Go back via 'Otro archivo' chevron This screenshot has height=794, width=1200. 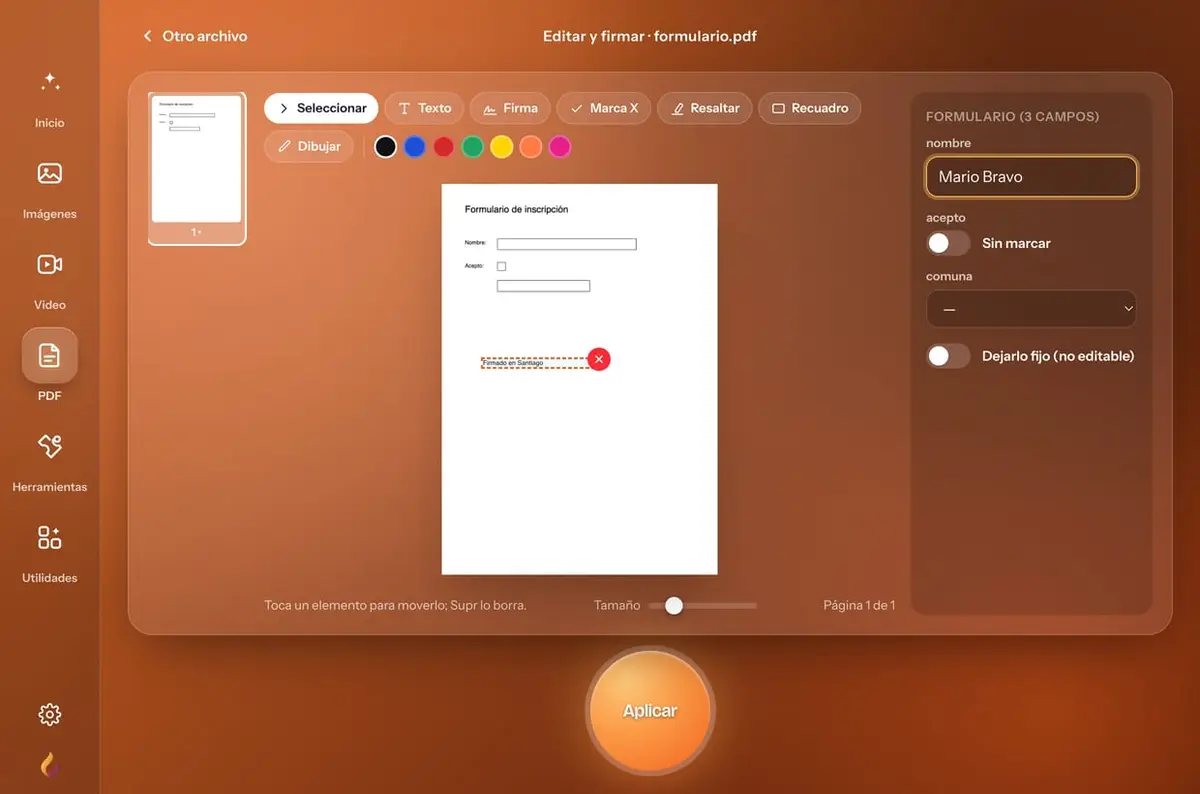(x=148, y=36)
